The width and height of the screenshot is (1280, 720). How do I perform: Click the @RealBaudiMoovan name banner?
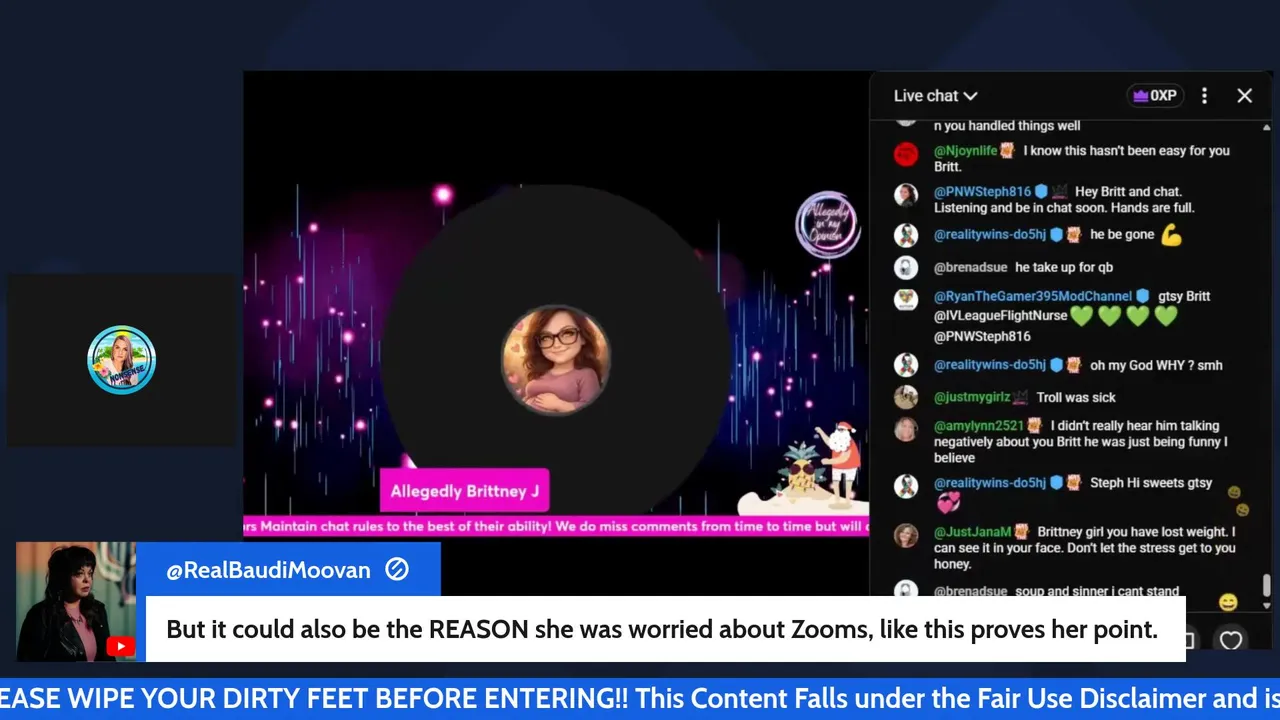pyautogui.click(x=289, y=570)
